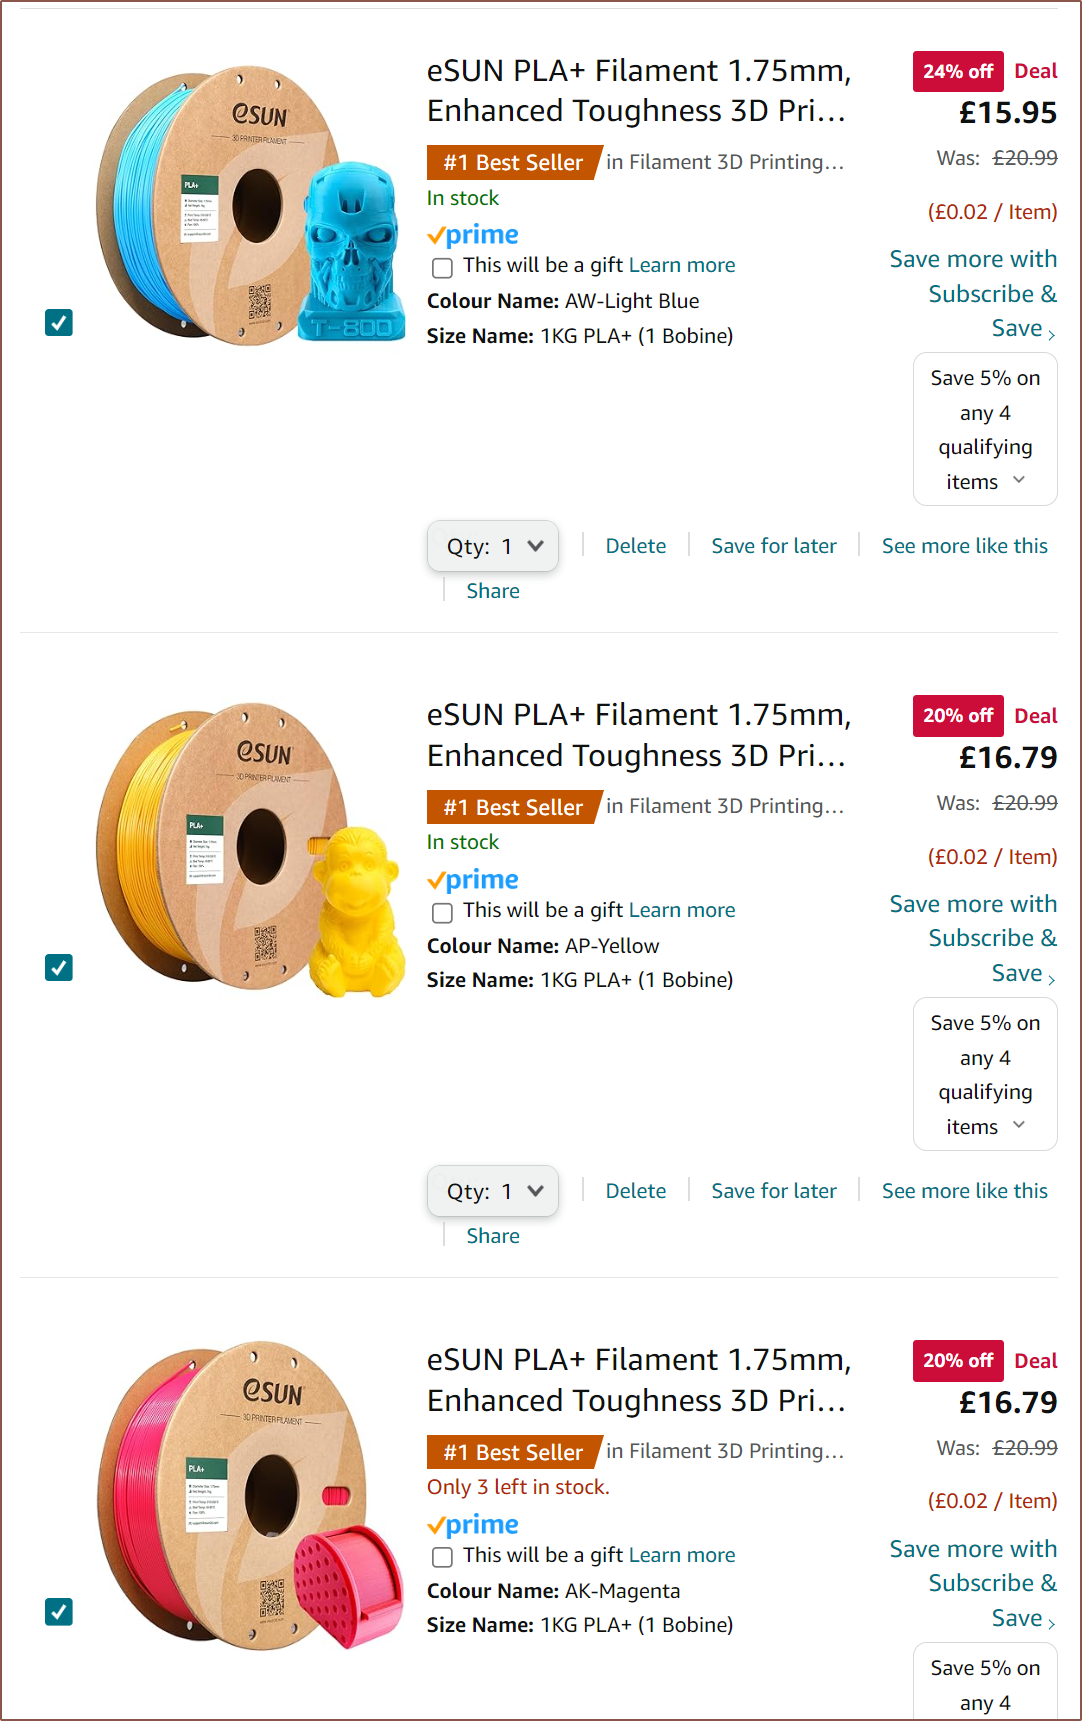Open Subscribe & Save link on Magenta filament
The image size is (1082, 1721).
[973, 1583]
